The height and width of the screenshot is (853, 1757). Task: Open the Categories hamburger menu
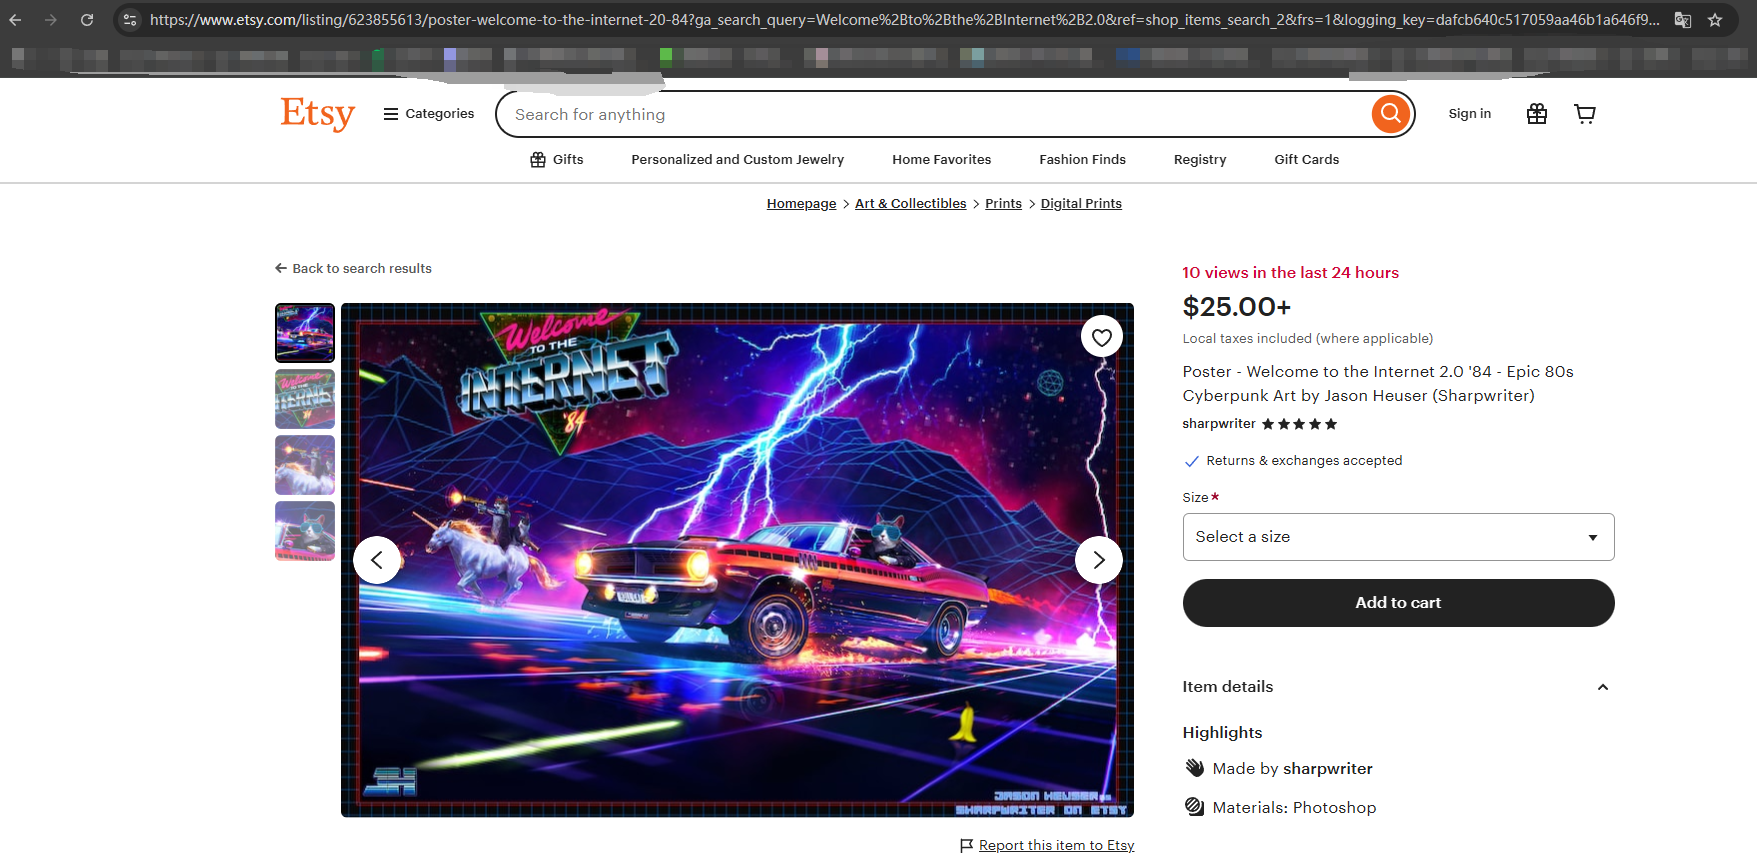(x=429, y=114)
